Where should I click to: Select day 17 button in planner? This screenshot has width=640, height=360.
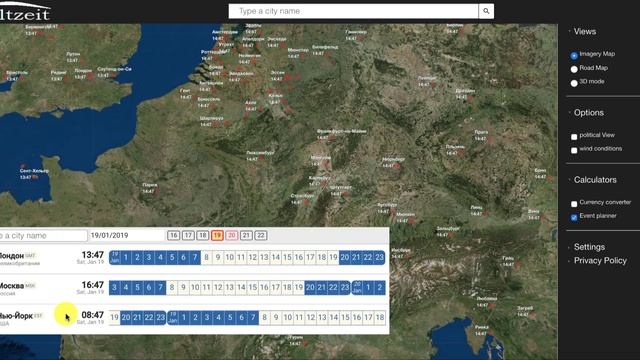point(188,236)
